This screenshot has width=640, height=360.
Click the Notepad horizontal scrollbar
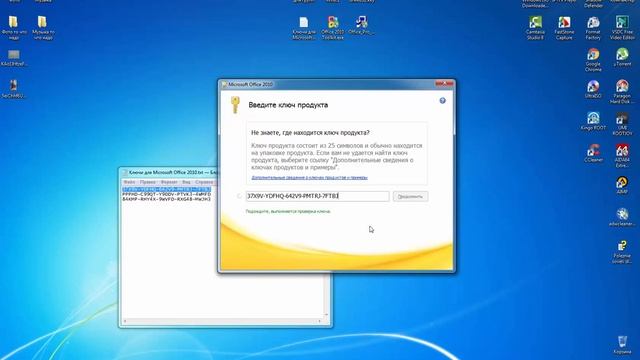click(x=222, y=322)
